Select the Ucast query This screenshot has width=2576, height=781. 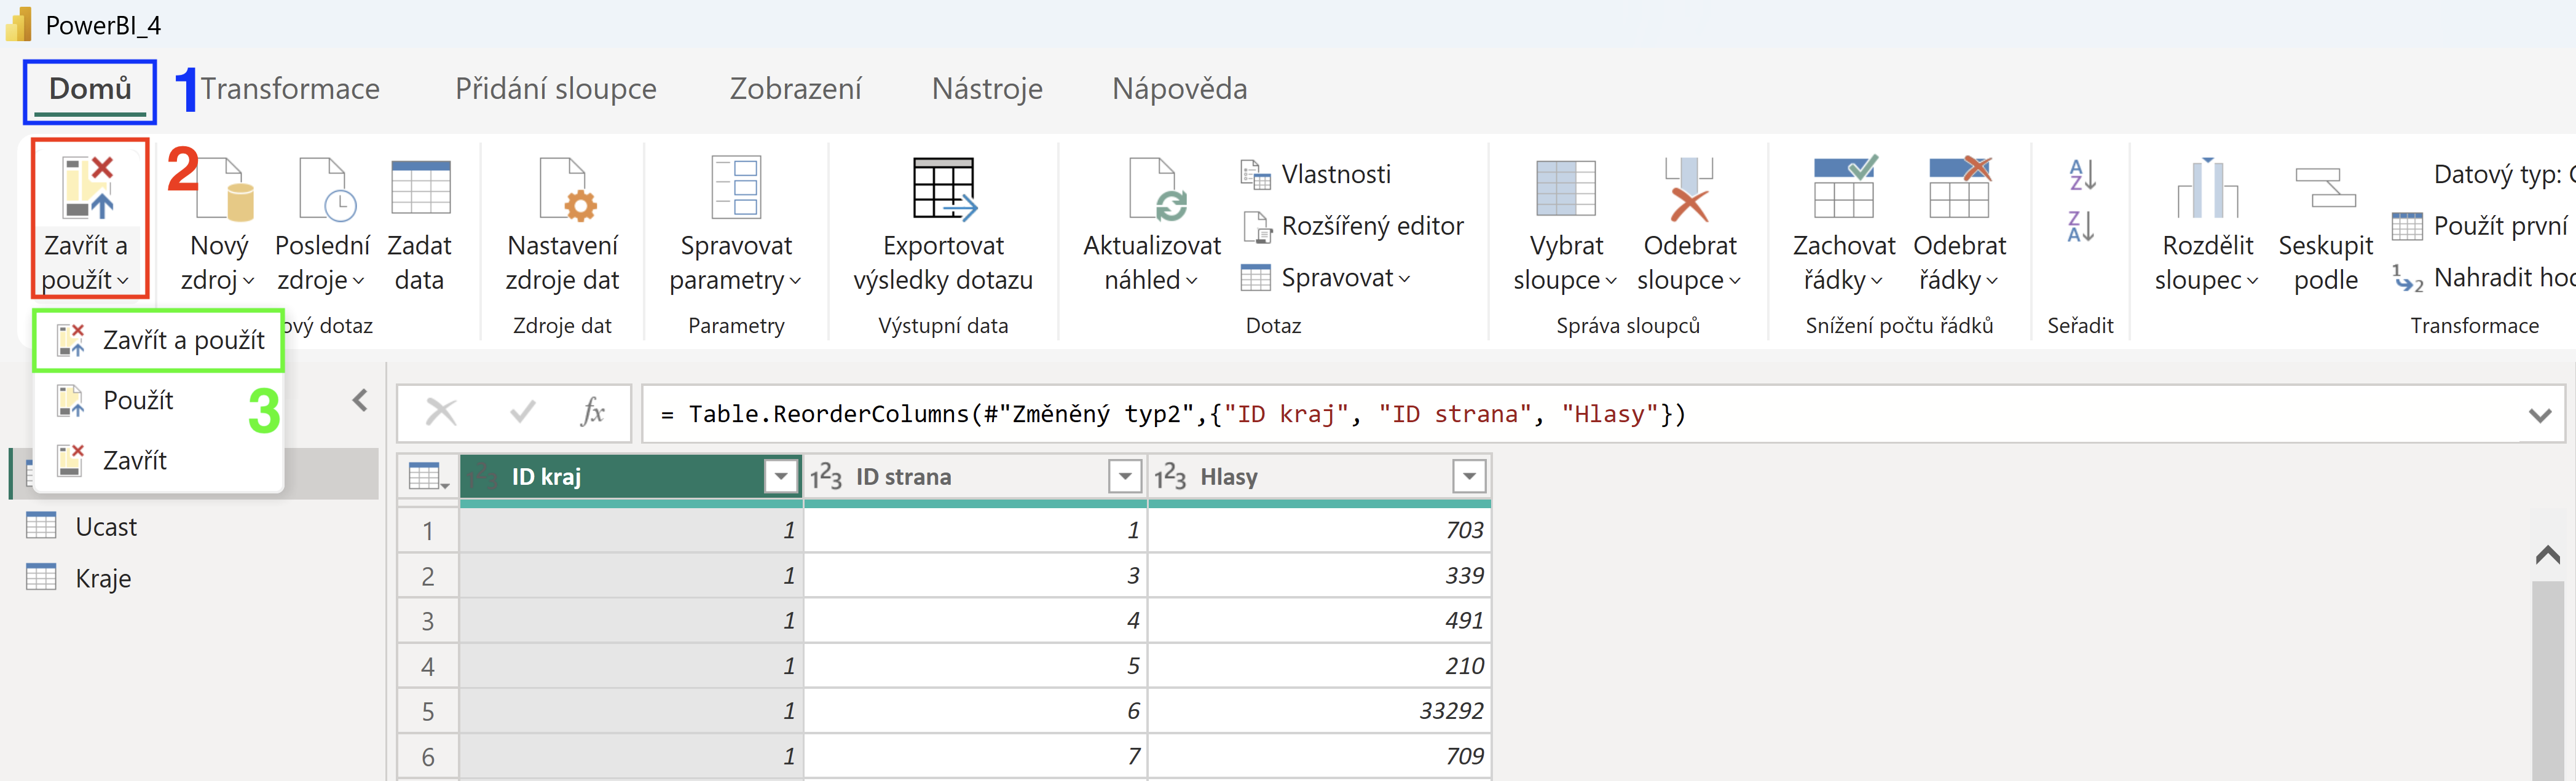[x=106, y=527]
